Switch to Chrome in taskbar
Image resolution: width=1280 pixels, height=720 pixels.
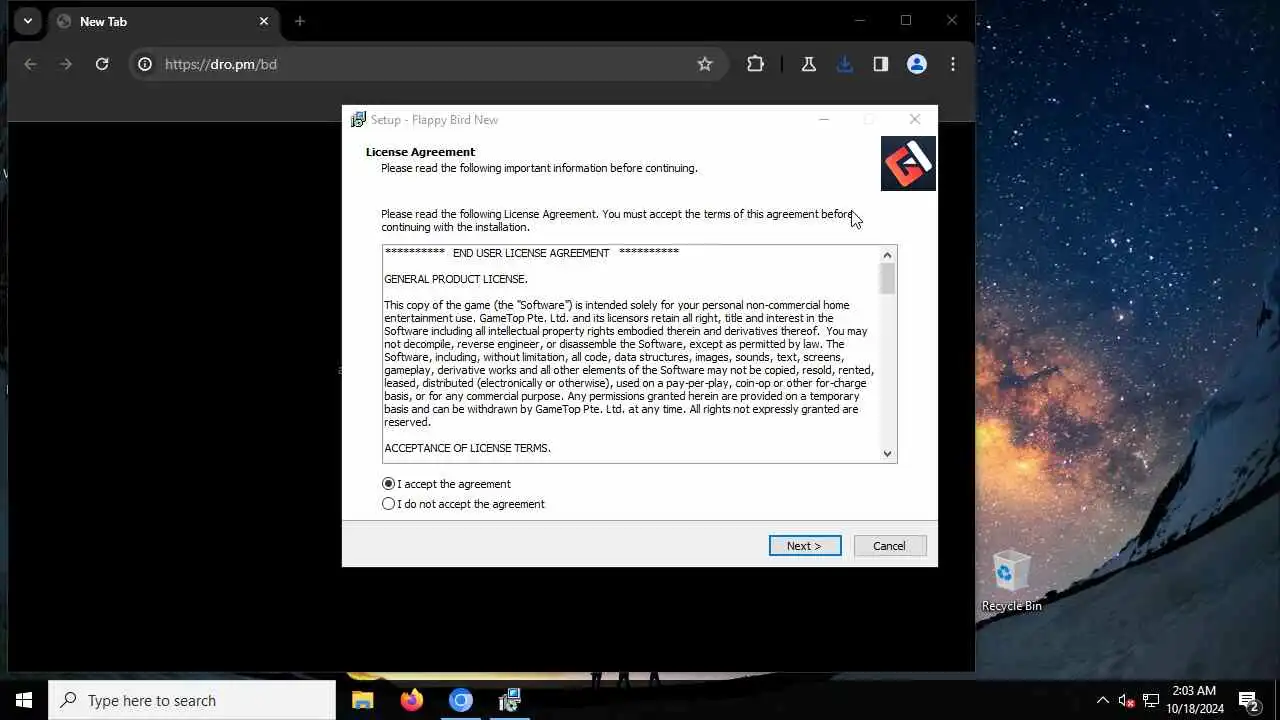coord(460,700)
